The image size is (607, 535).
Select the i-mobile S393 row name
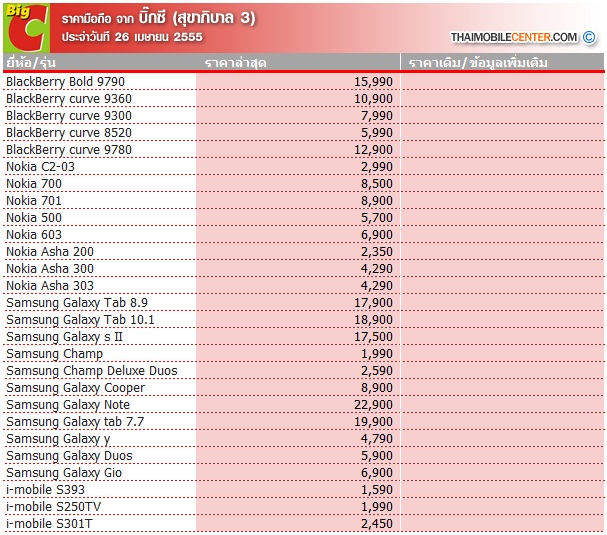(x=45, y=490)
